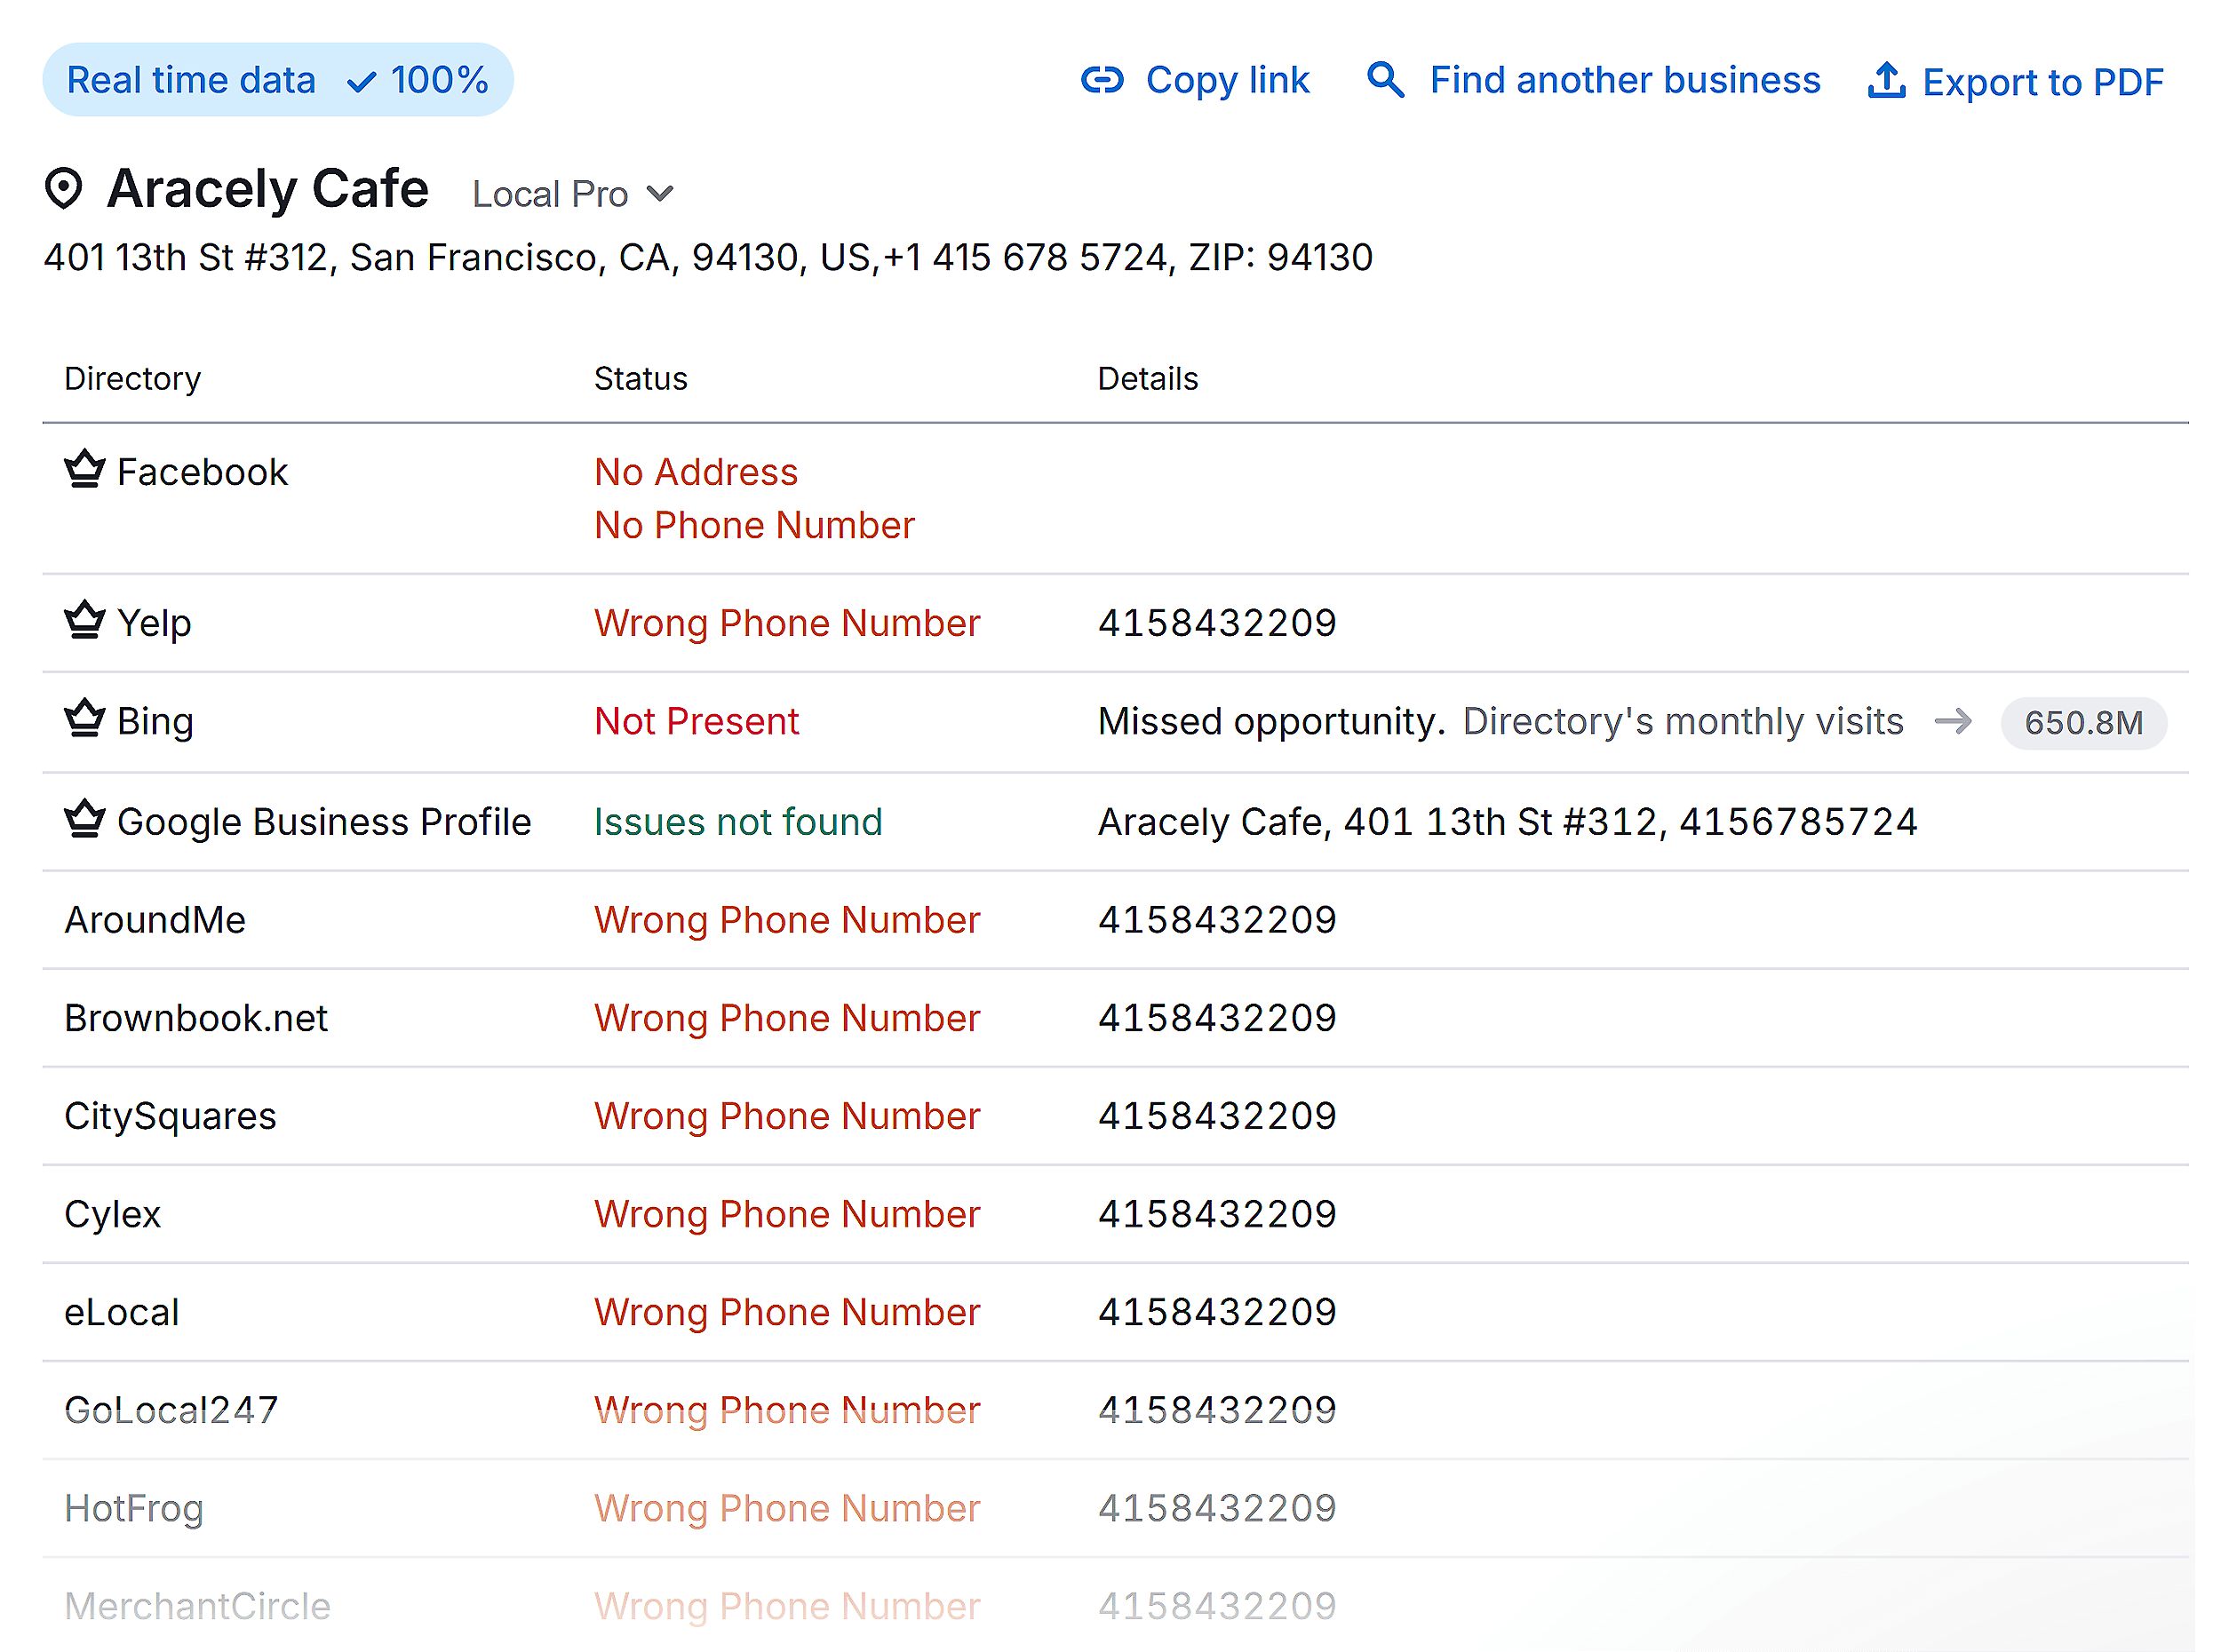Click the Brownbook.net directory name
2221x1652 pixels.
point(196,1018)
